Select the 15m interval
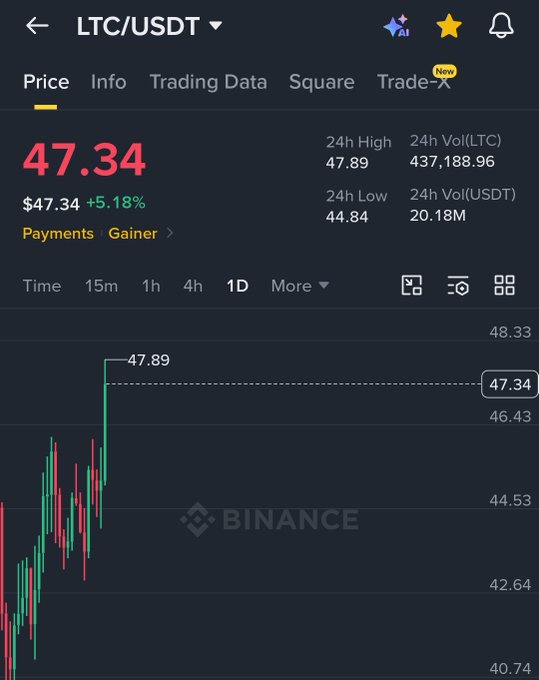This screenshot has width=539, height=680. click(x=101, y=286)
